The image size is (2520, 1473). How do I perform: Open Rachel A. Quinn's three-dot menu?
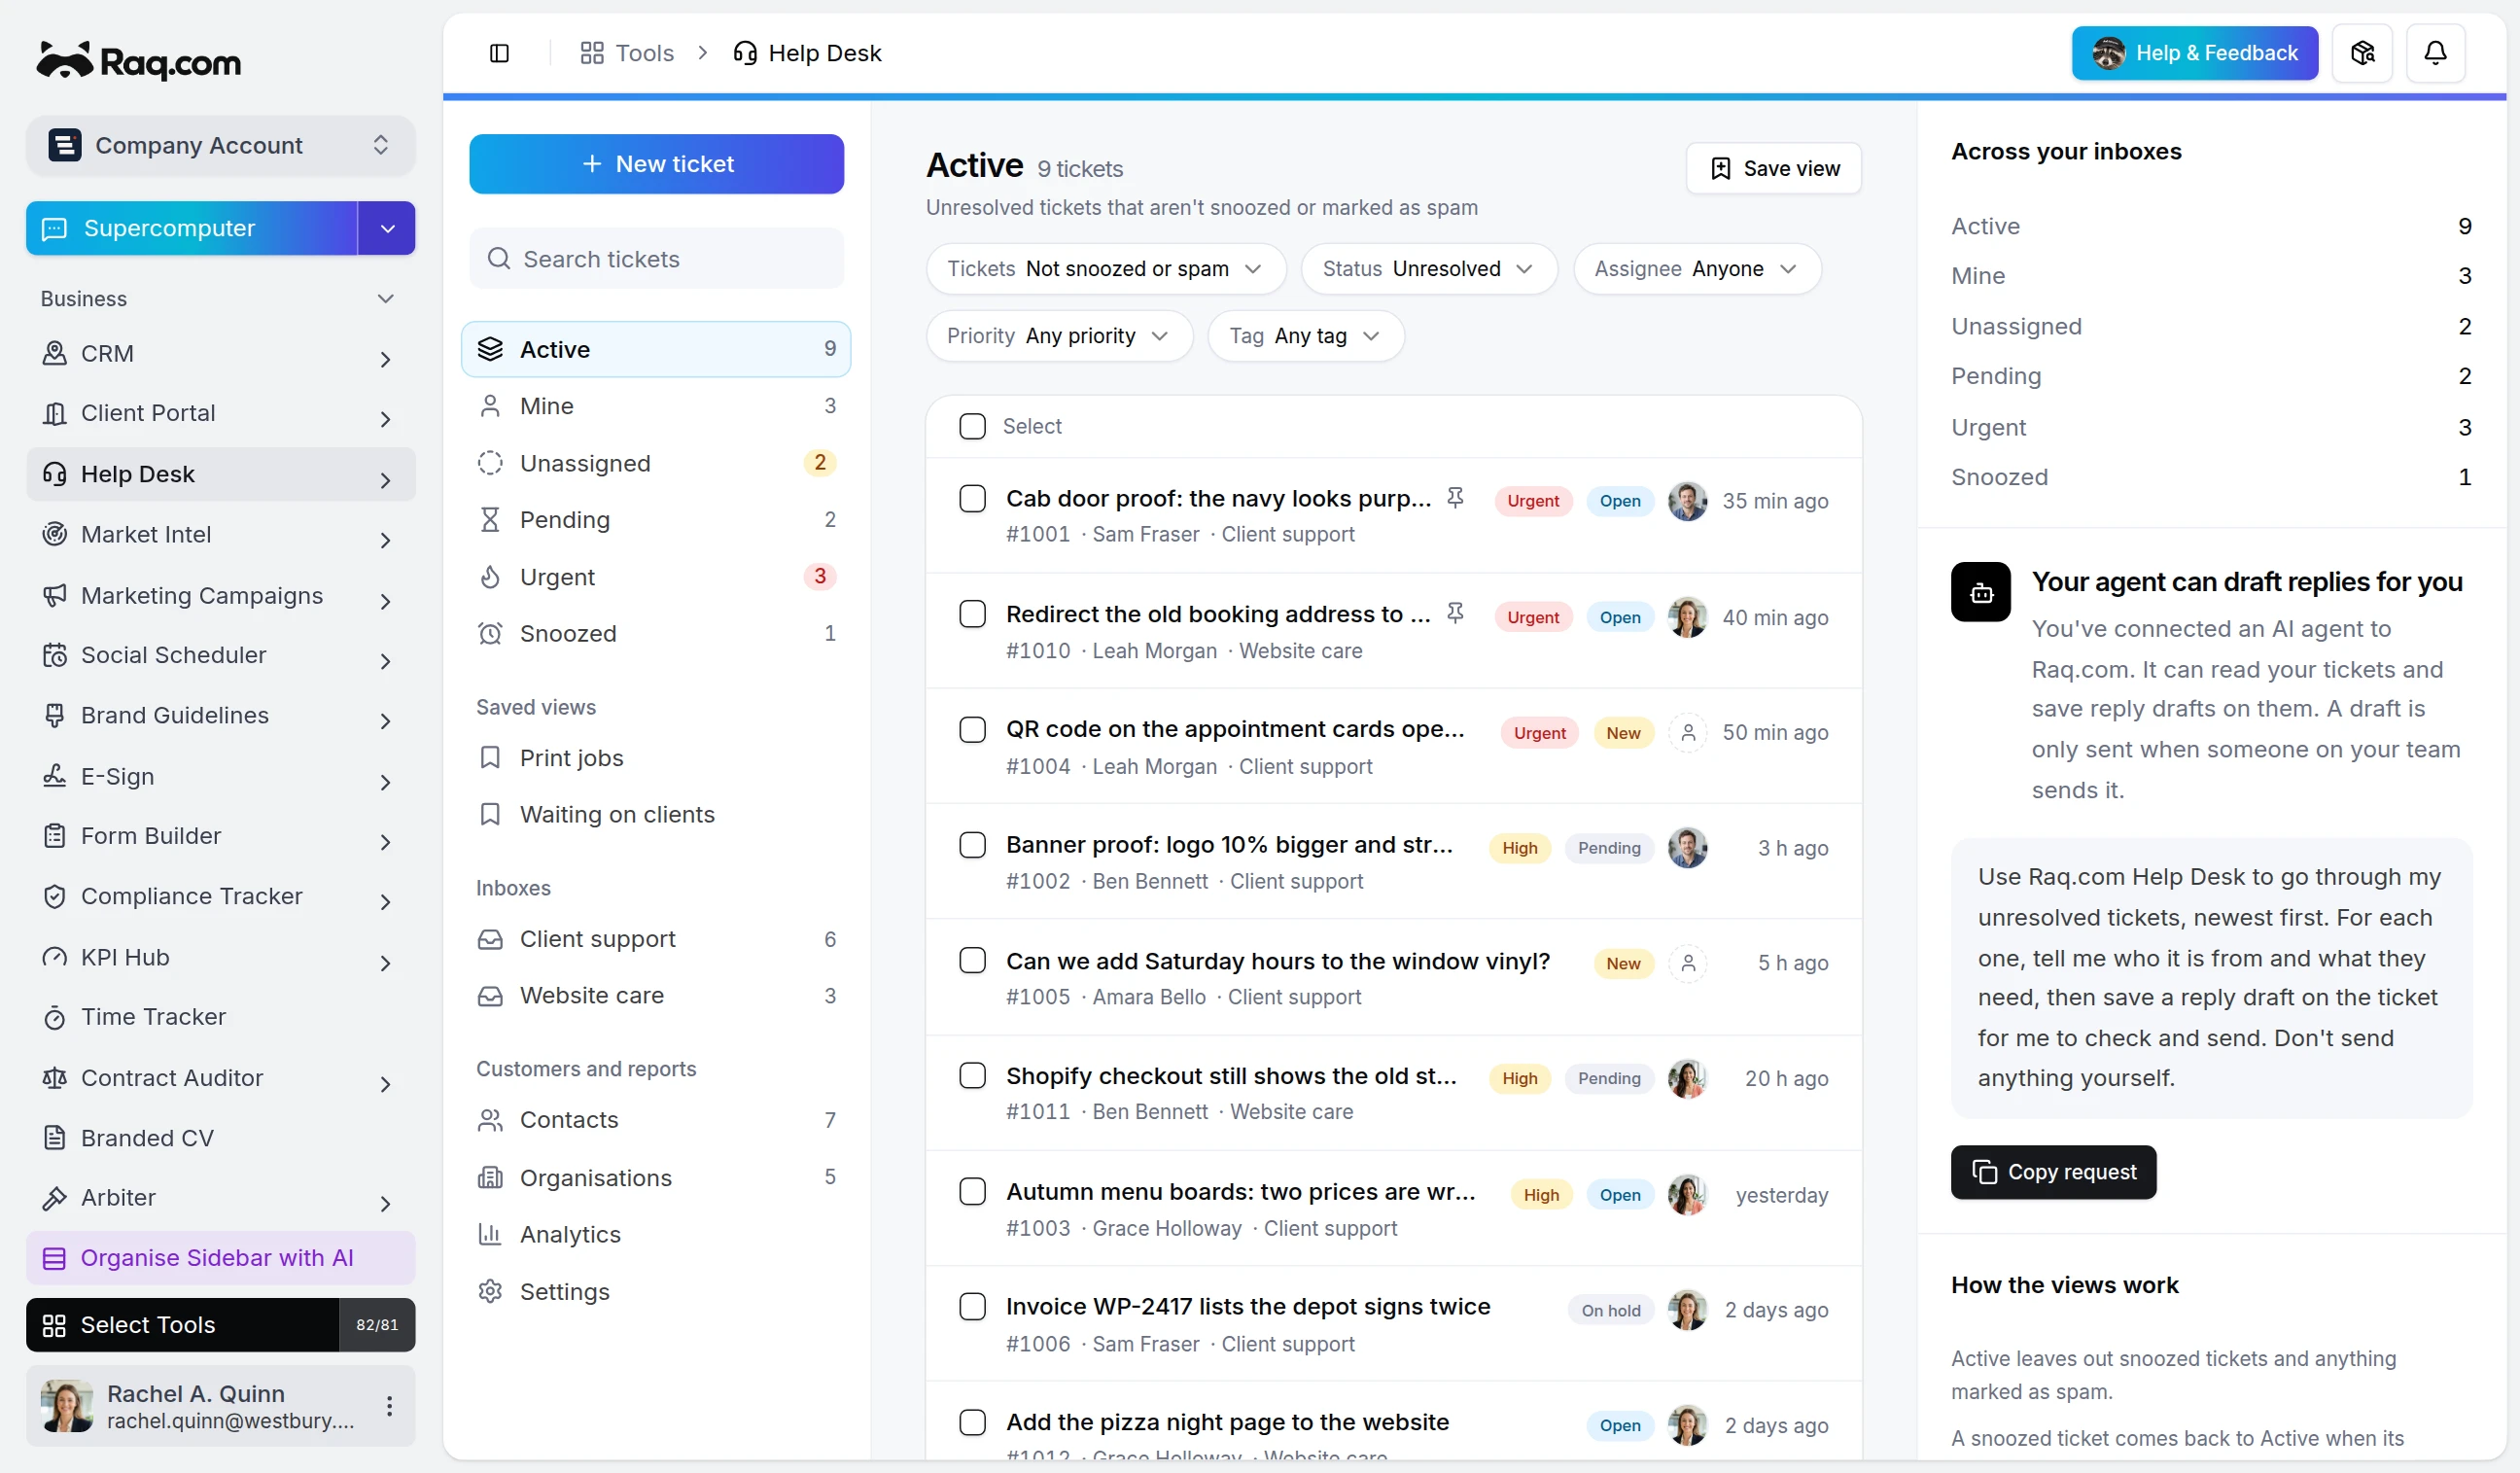(x=389, y=1406)
